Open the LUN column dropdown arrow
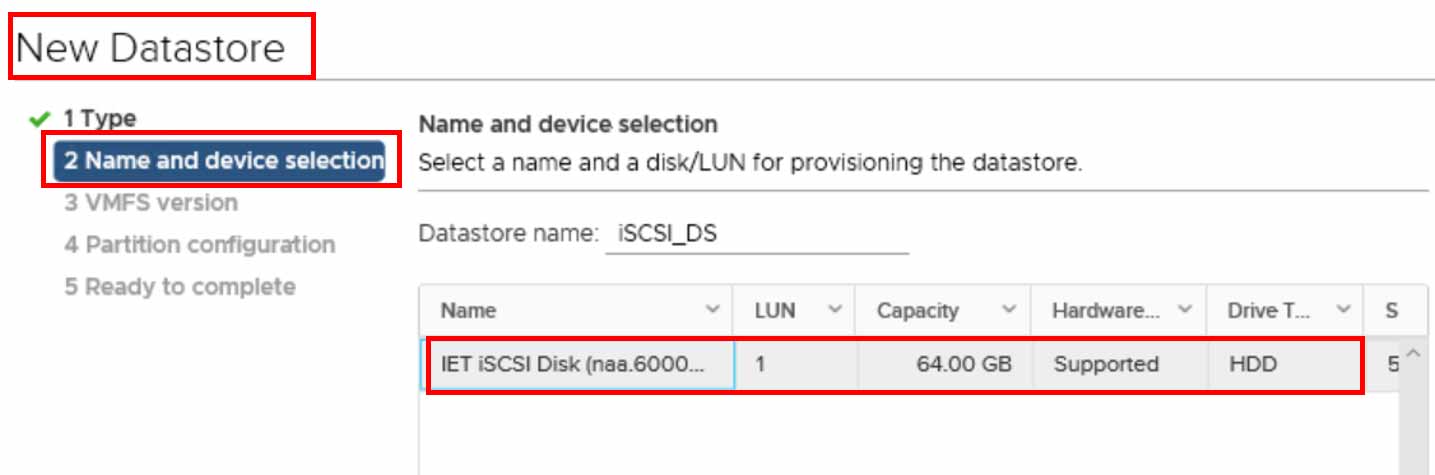Viewport: 1435px width, 475px height. (x=835, y=310)
